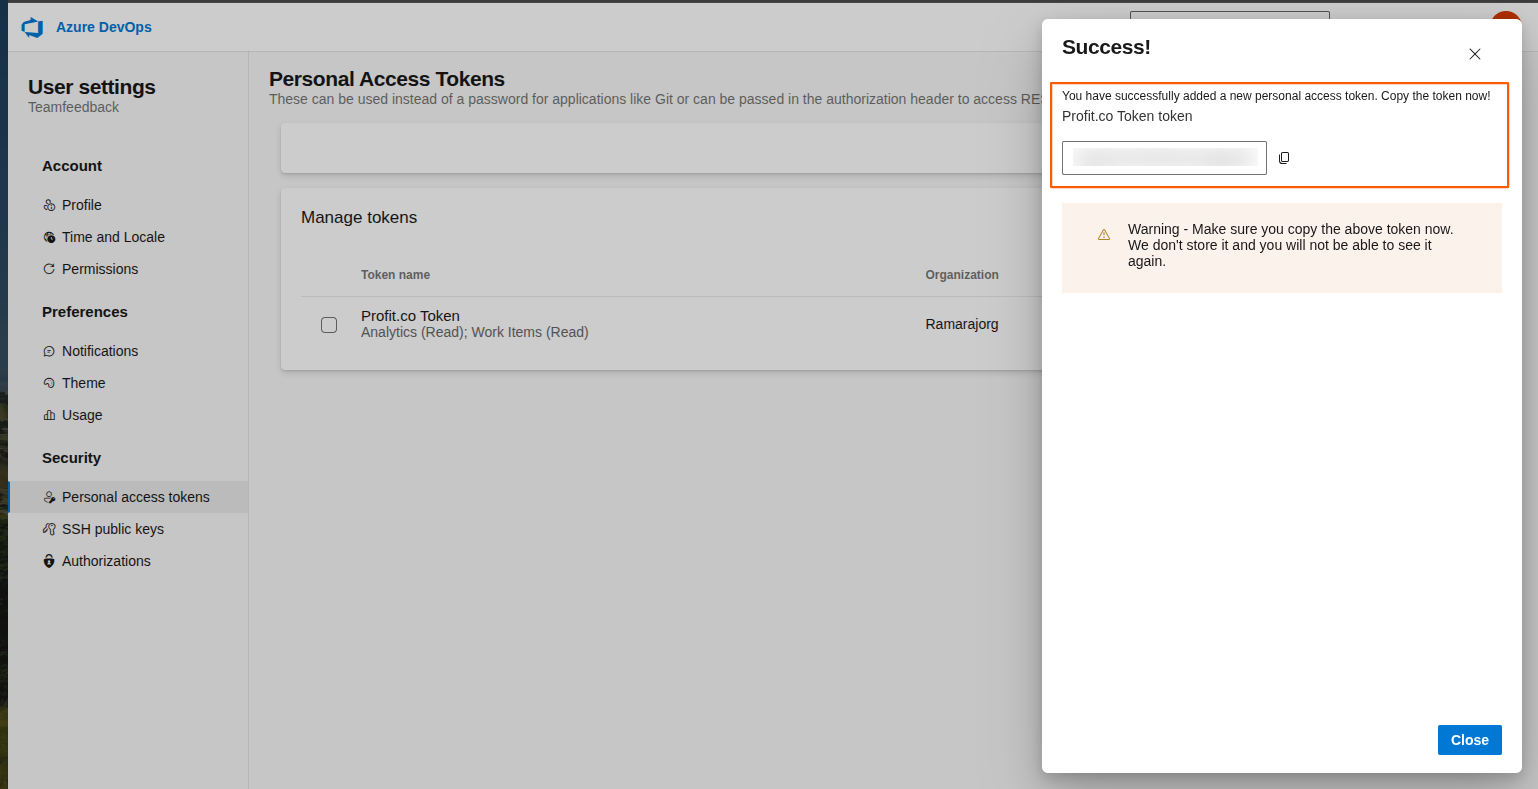Click the Personal Access Tokens page heading
The height and width of the screenshot is (789, 1538).
[x=387, y=79]
